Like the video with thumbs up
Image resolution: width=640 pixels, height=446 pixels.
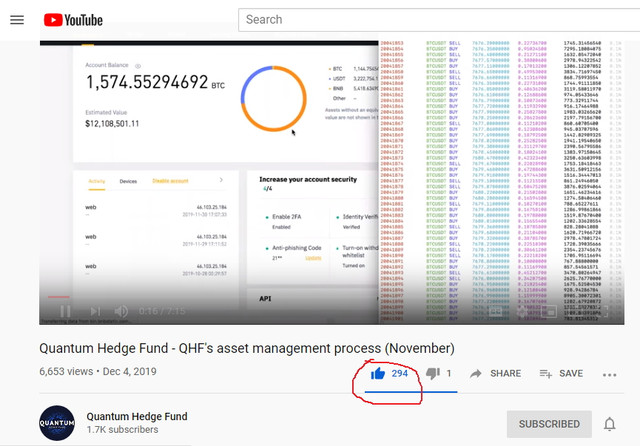click(x=378, y=373)
